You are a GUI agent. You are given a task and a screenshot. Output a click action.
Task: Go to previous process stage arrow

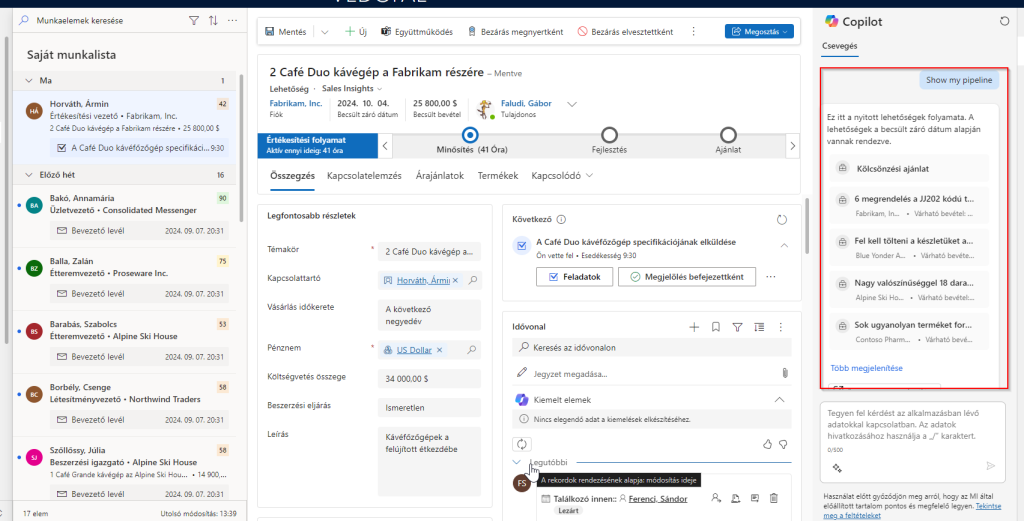pyautogui.click(x=385, y=146)
